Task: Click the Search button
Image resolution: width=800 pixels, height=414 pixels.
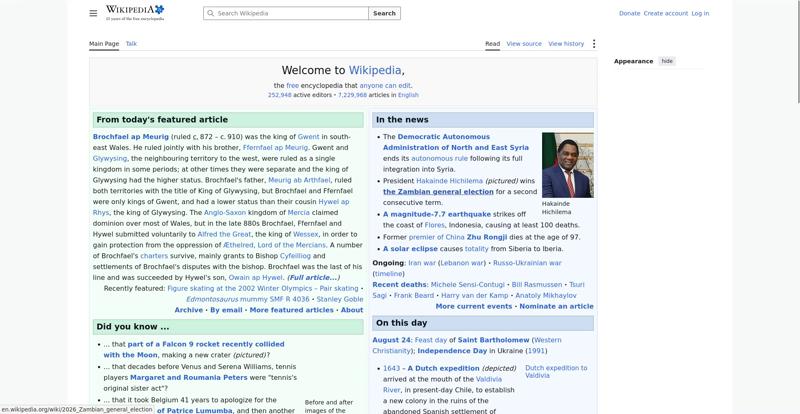Action: tap(384, 13)
